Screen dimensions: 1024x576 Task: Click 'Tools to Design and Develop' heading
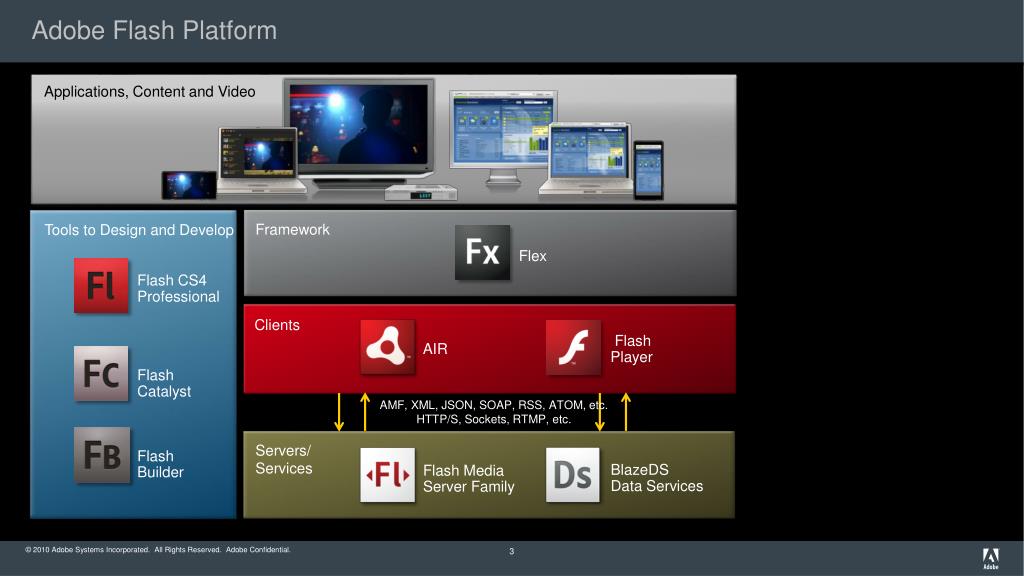pyautogui.click(x=139, y=230)
